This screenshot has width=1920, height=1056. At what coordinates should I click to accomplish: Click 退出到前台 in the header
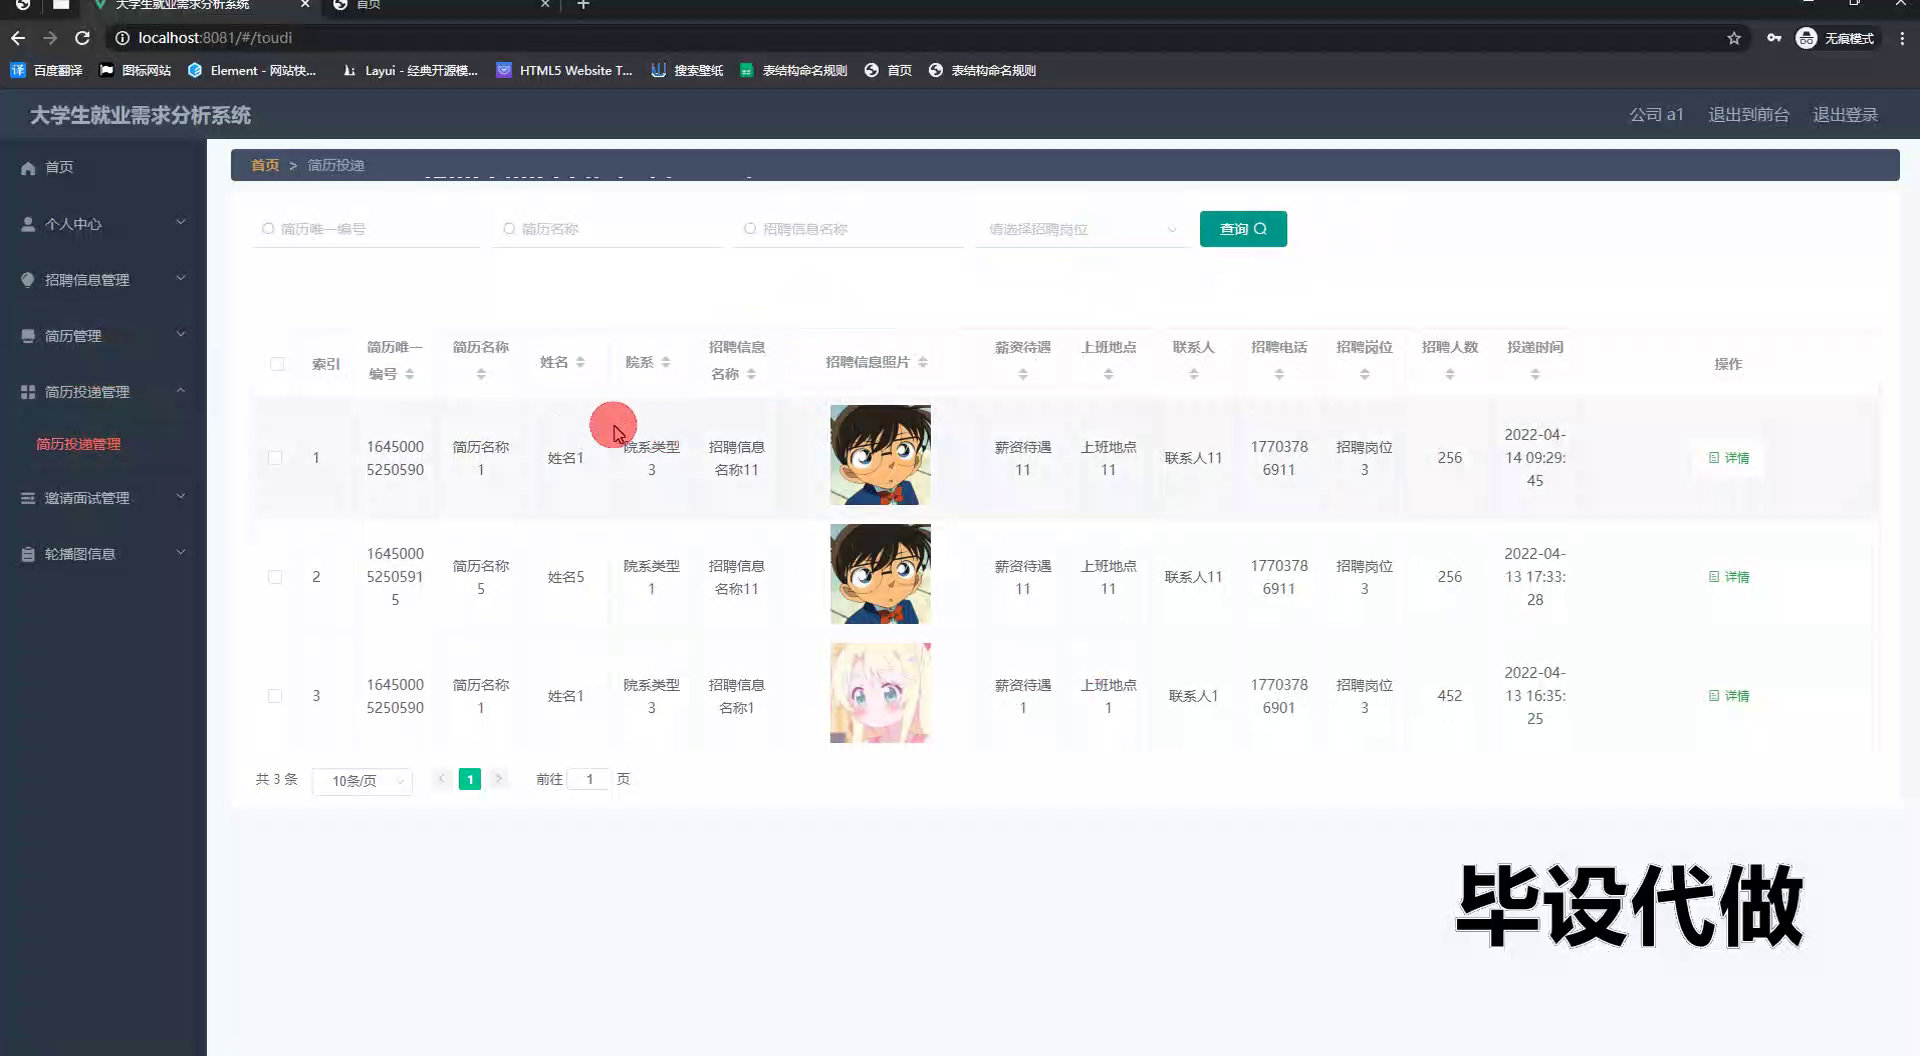pyautogui.click(x=1748, y=115)
